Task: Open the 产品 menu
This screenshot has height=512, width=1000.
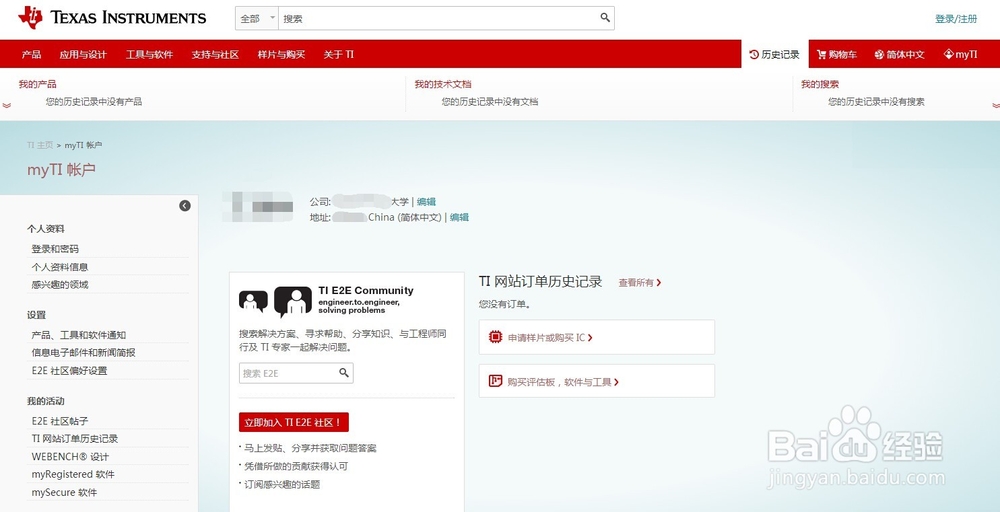Action: click(x=31, y=54)
